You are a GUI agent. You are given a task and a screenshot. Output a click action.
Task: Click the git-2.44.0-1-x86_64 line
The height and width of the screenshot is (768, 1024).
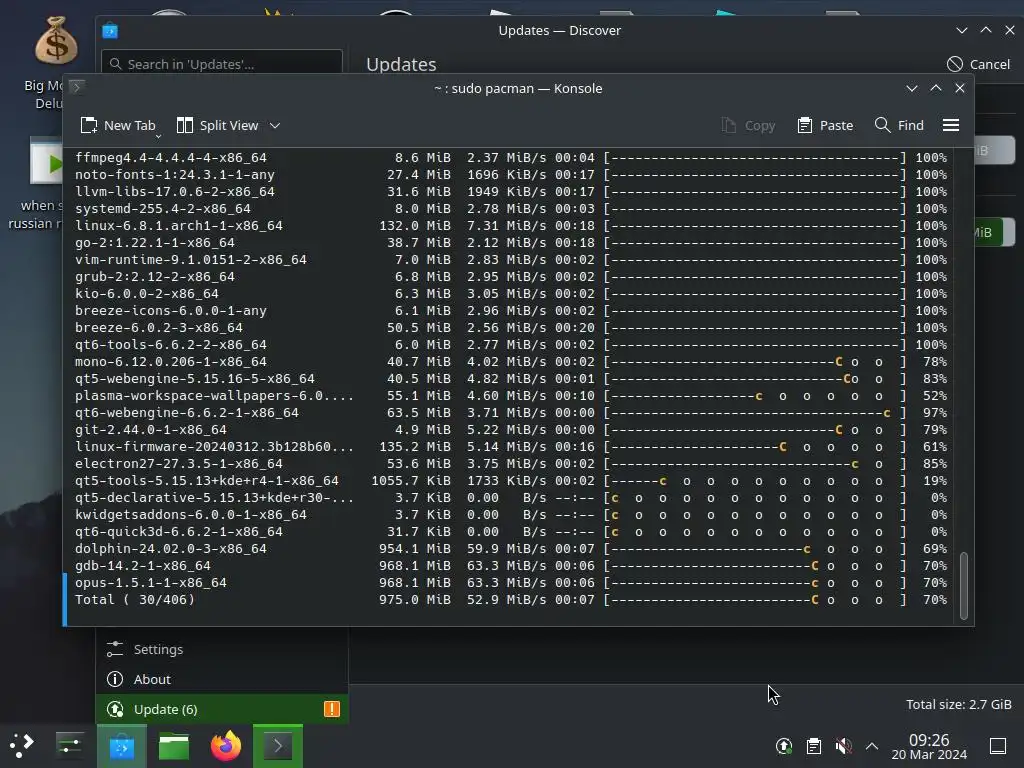(x=511, y=430)
